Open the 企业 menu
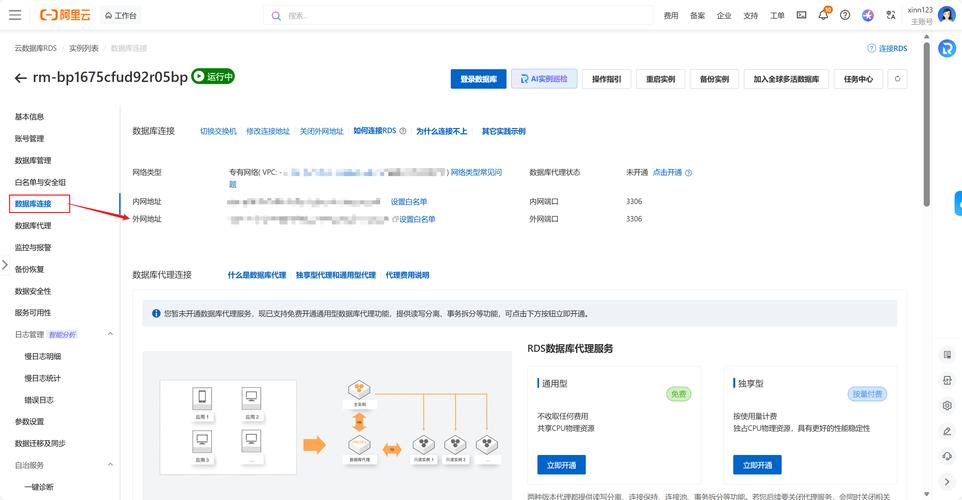962x500 pixels. pos(724,15)
